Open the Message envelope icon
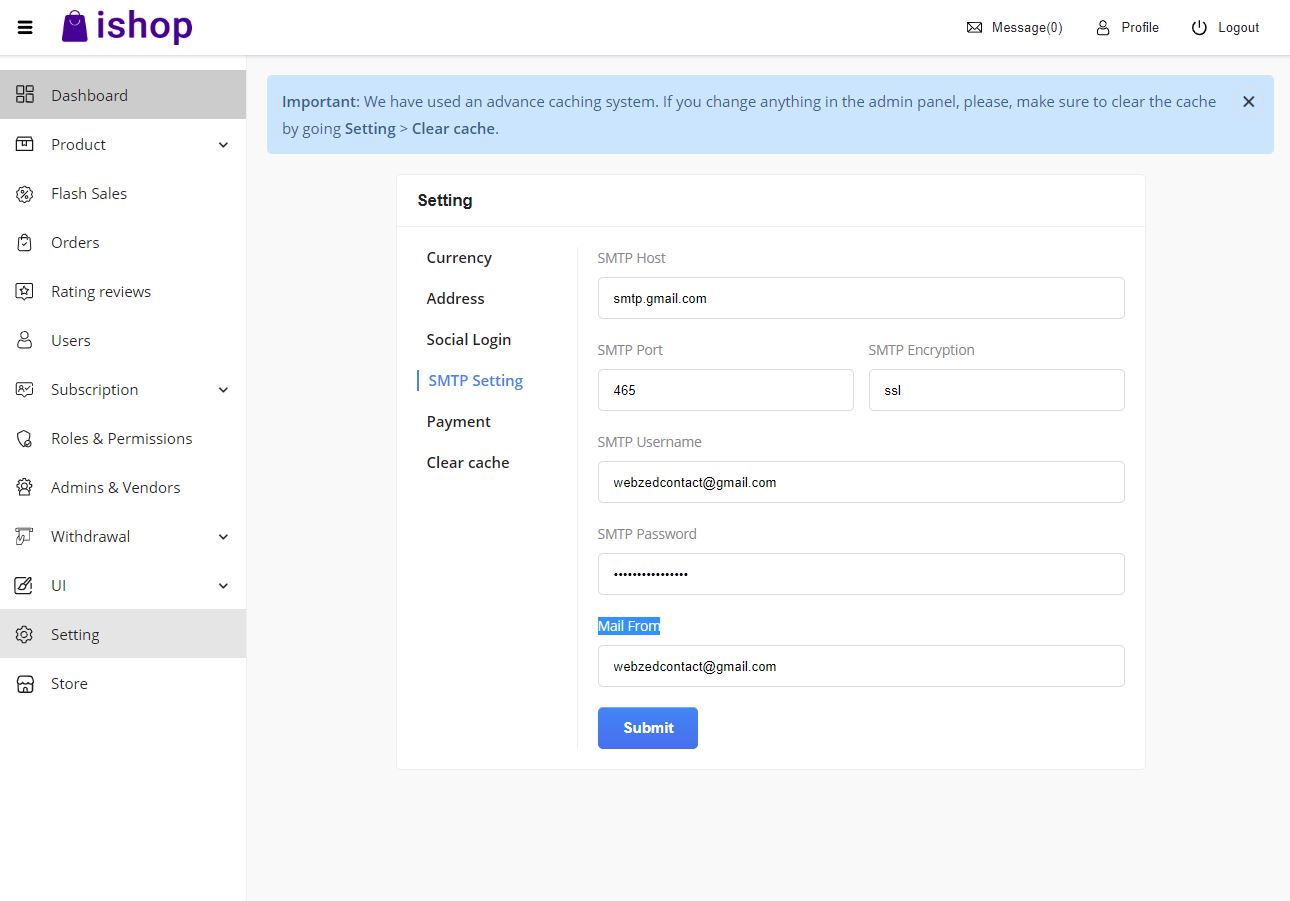Image resolution: width=1290 pixels, height=901 pixels. point(974,28)
